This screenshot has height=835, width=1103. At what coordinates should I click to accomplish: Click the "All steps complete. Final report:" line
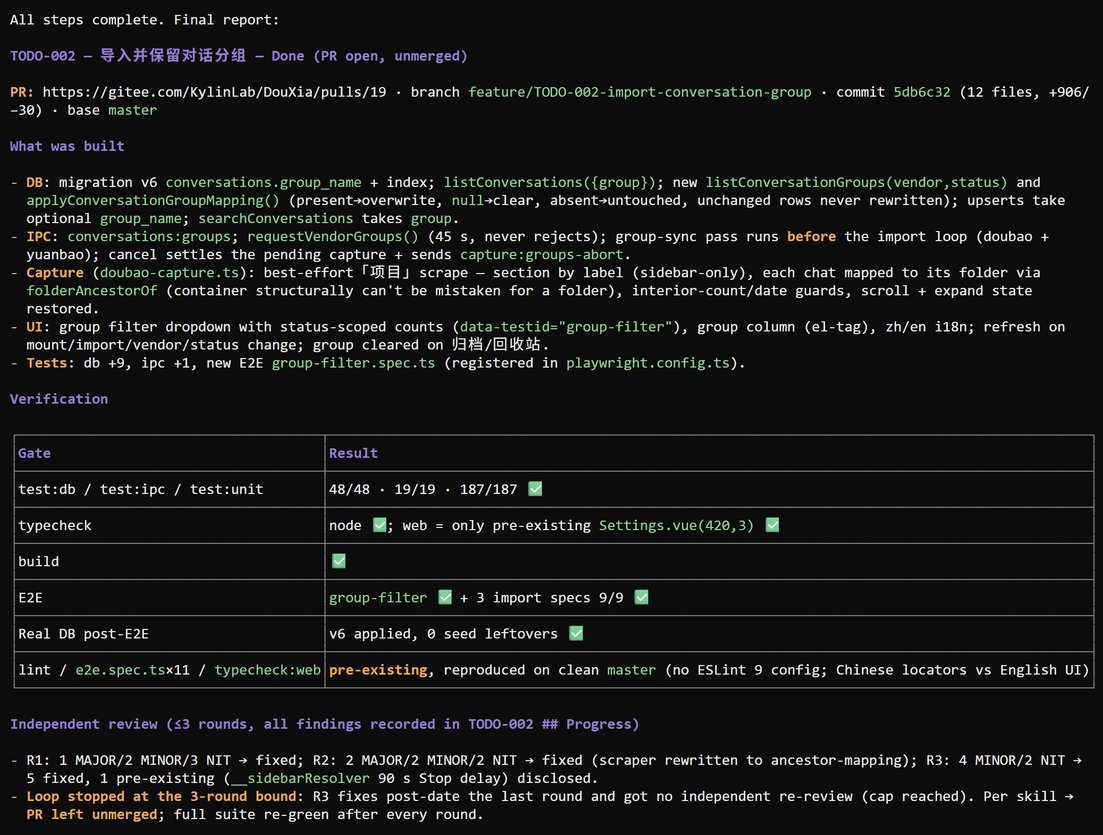[144, 20]
